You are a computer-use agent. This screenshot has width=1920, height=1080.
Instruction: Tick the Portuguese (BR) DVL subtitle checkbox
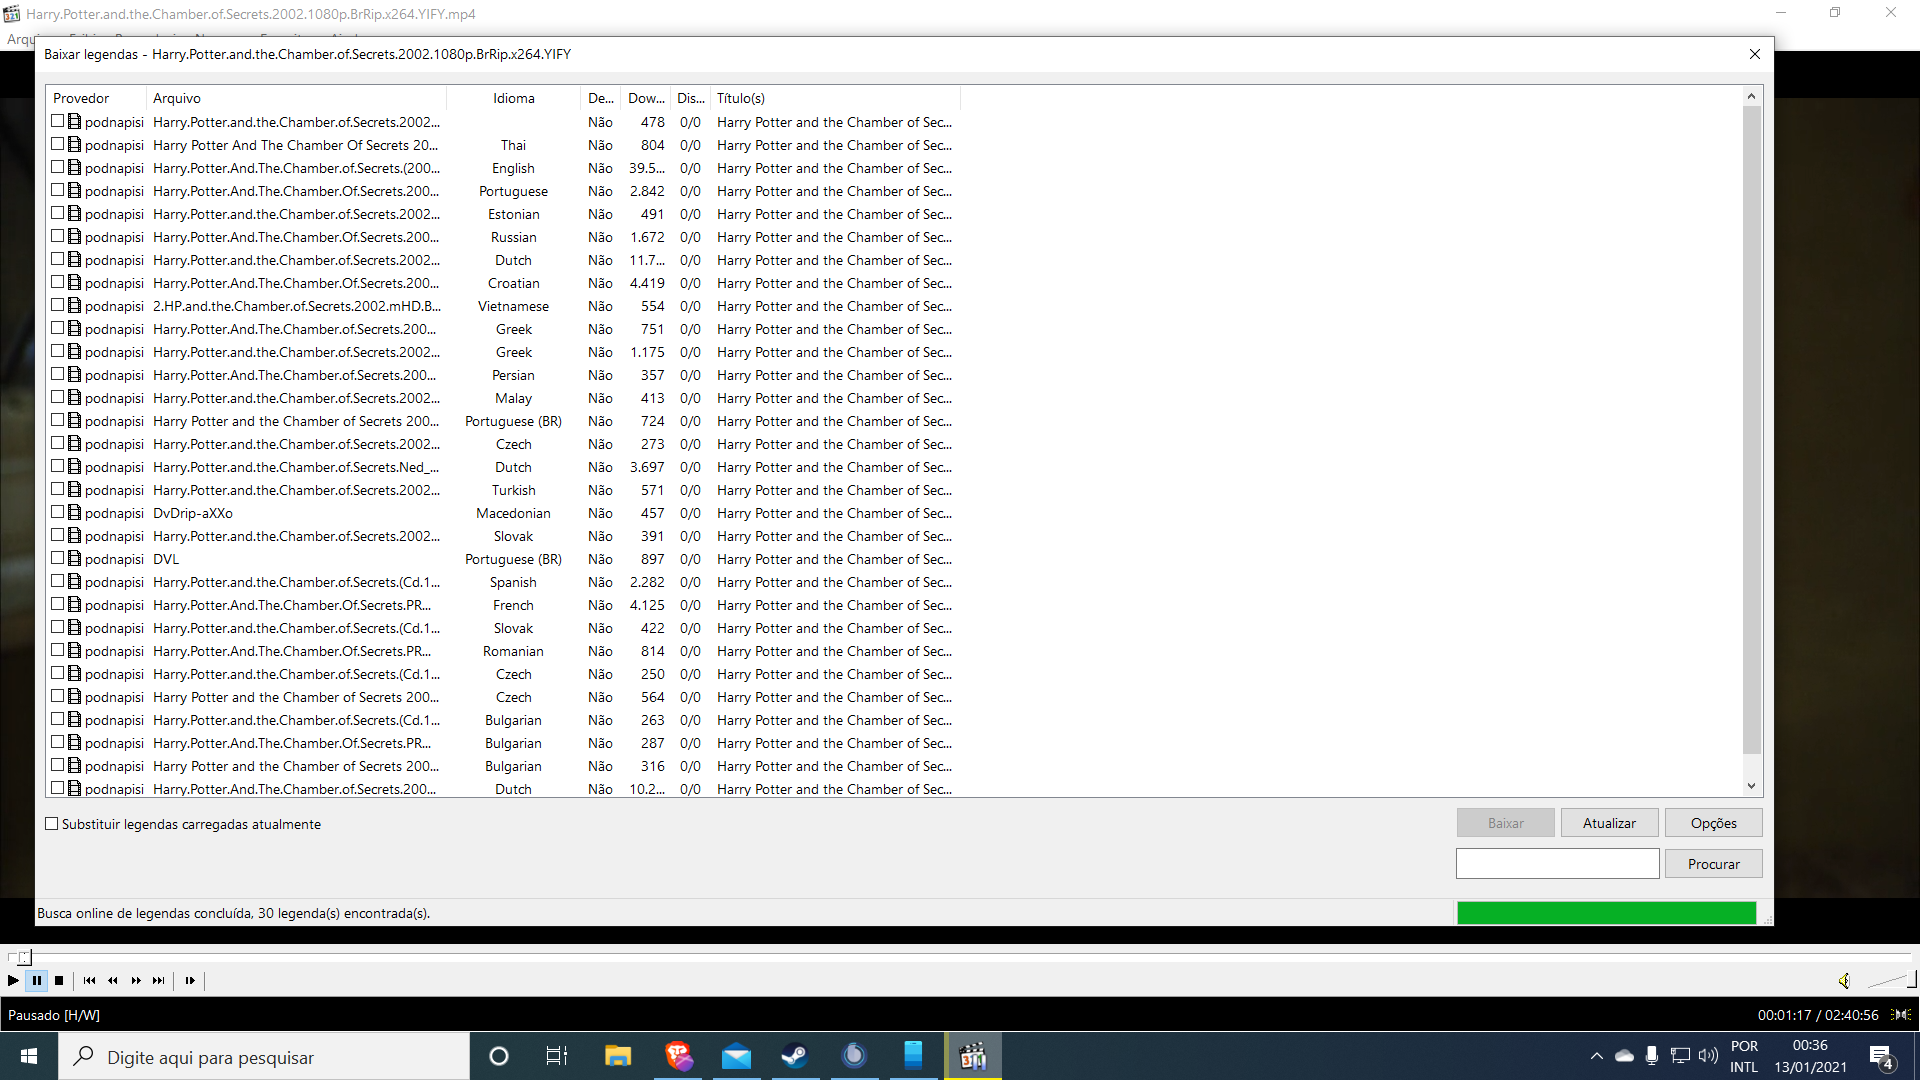(x=58, y=559)
